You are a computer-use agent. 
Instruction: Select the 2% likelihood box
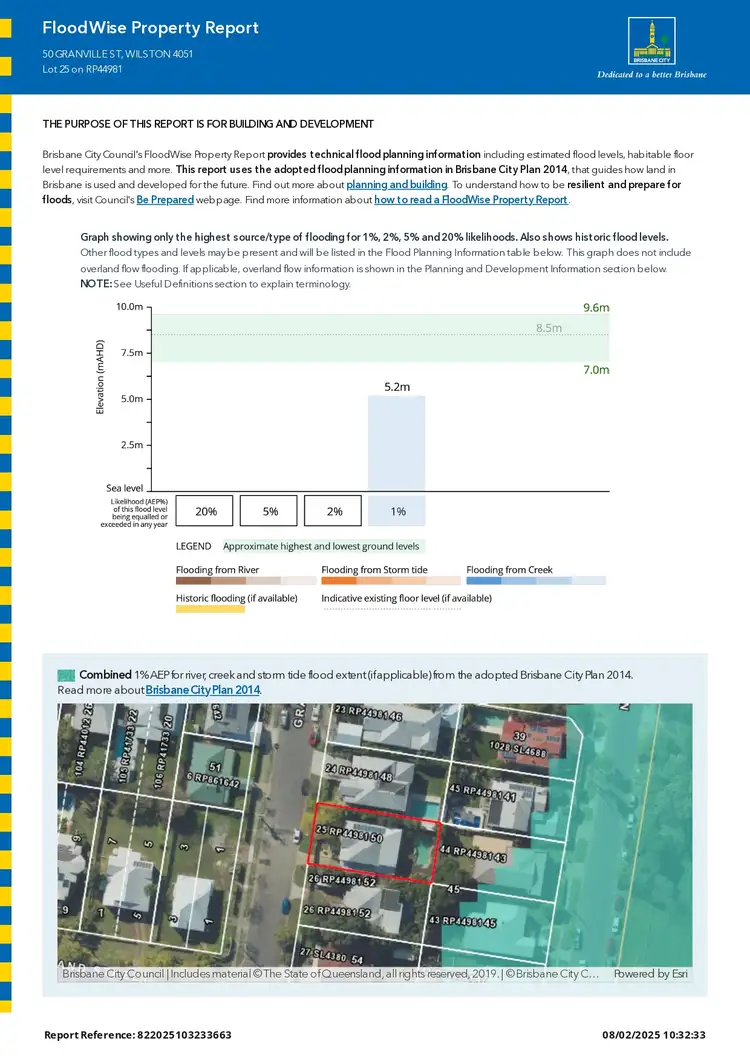(334, 511)
